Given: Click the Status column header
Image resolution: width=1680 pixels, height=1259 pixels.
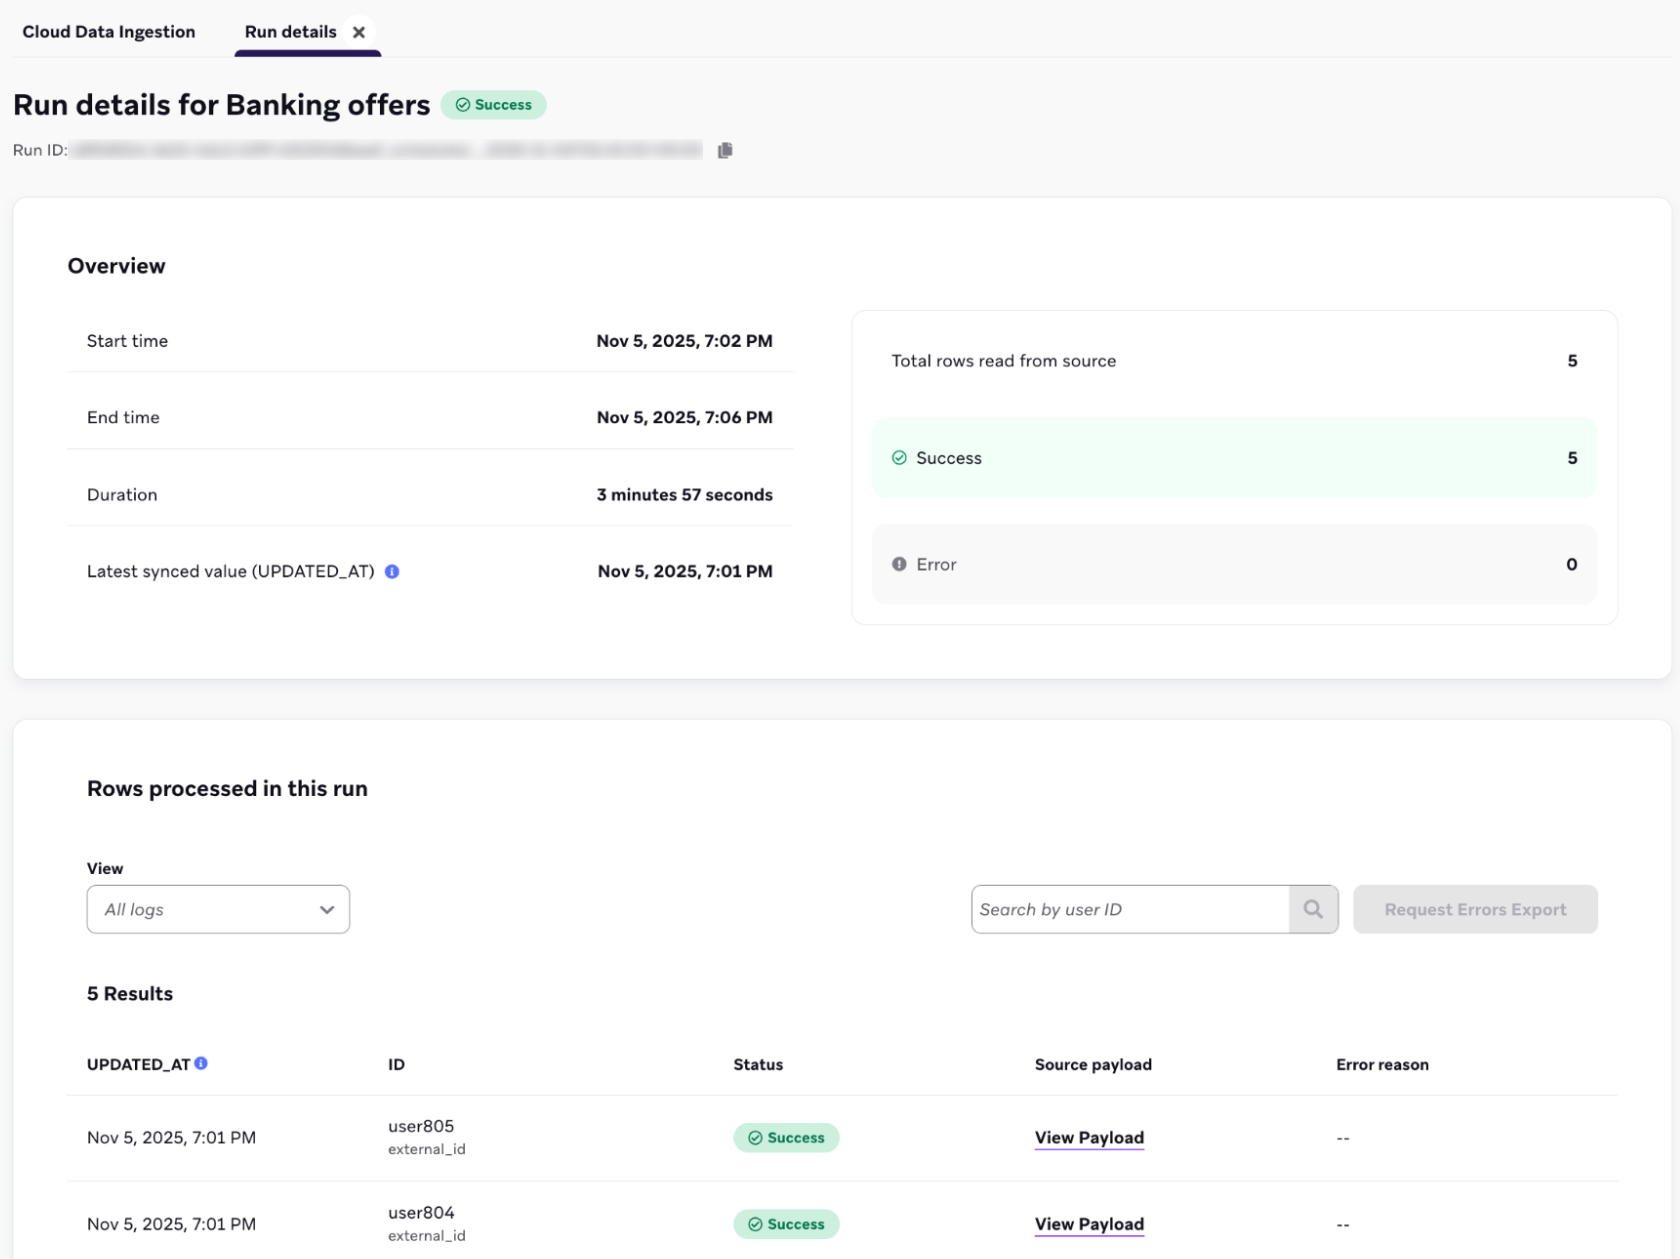Looking at the screenshot, I should click(x=758, y=1065).
